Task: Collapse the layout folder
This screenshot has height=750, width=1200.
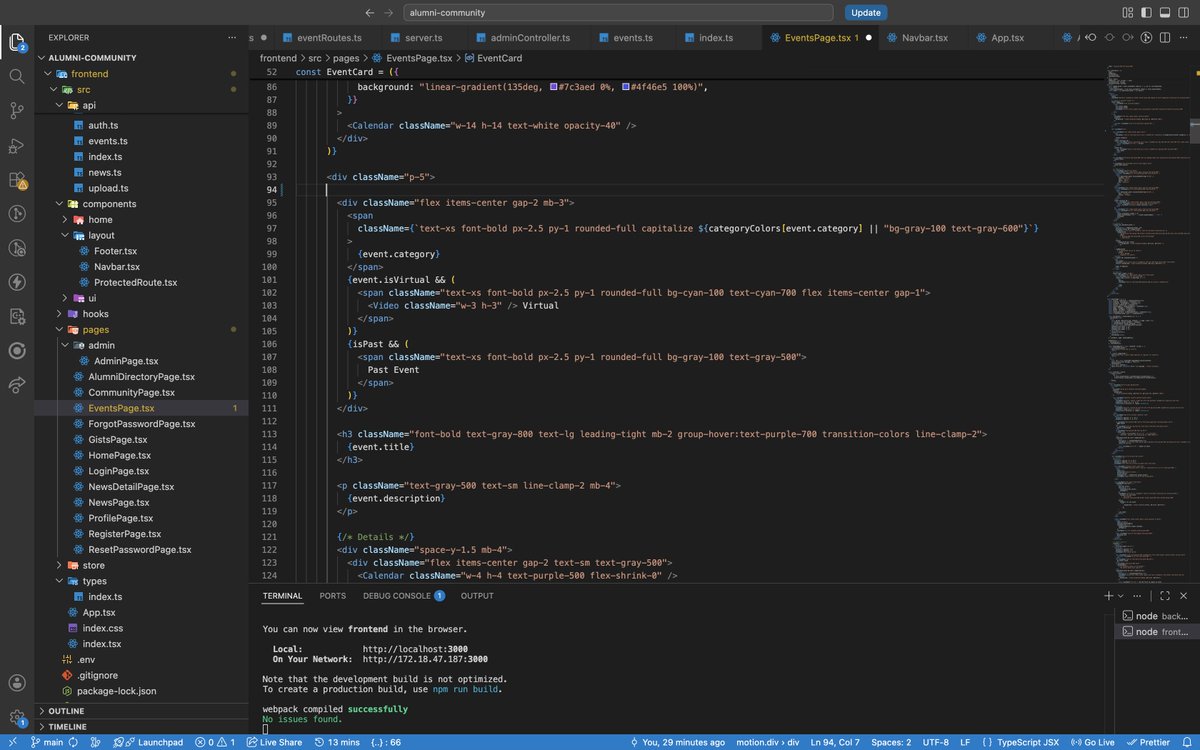Action: coord(140,235)
